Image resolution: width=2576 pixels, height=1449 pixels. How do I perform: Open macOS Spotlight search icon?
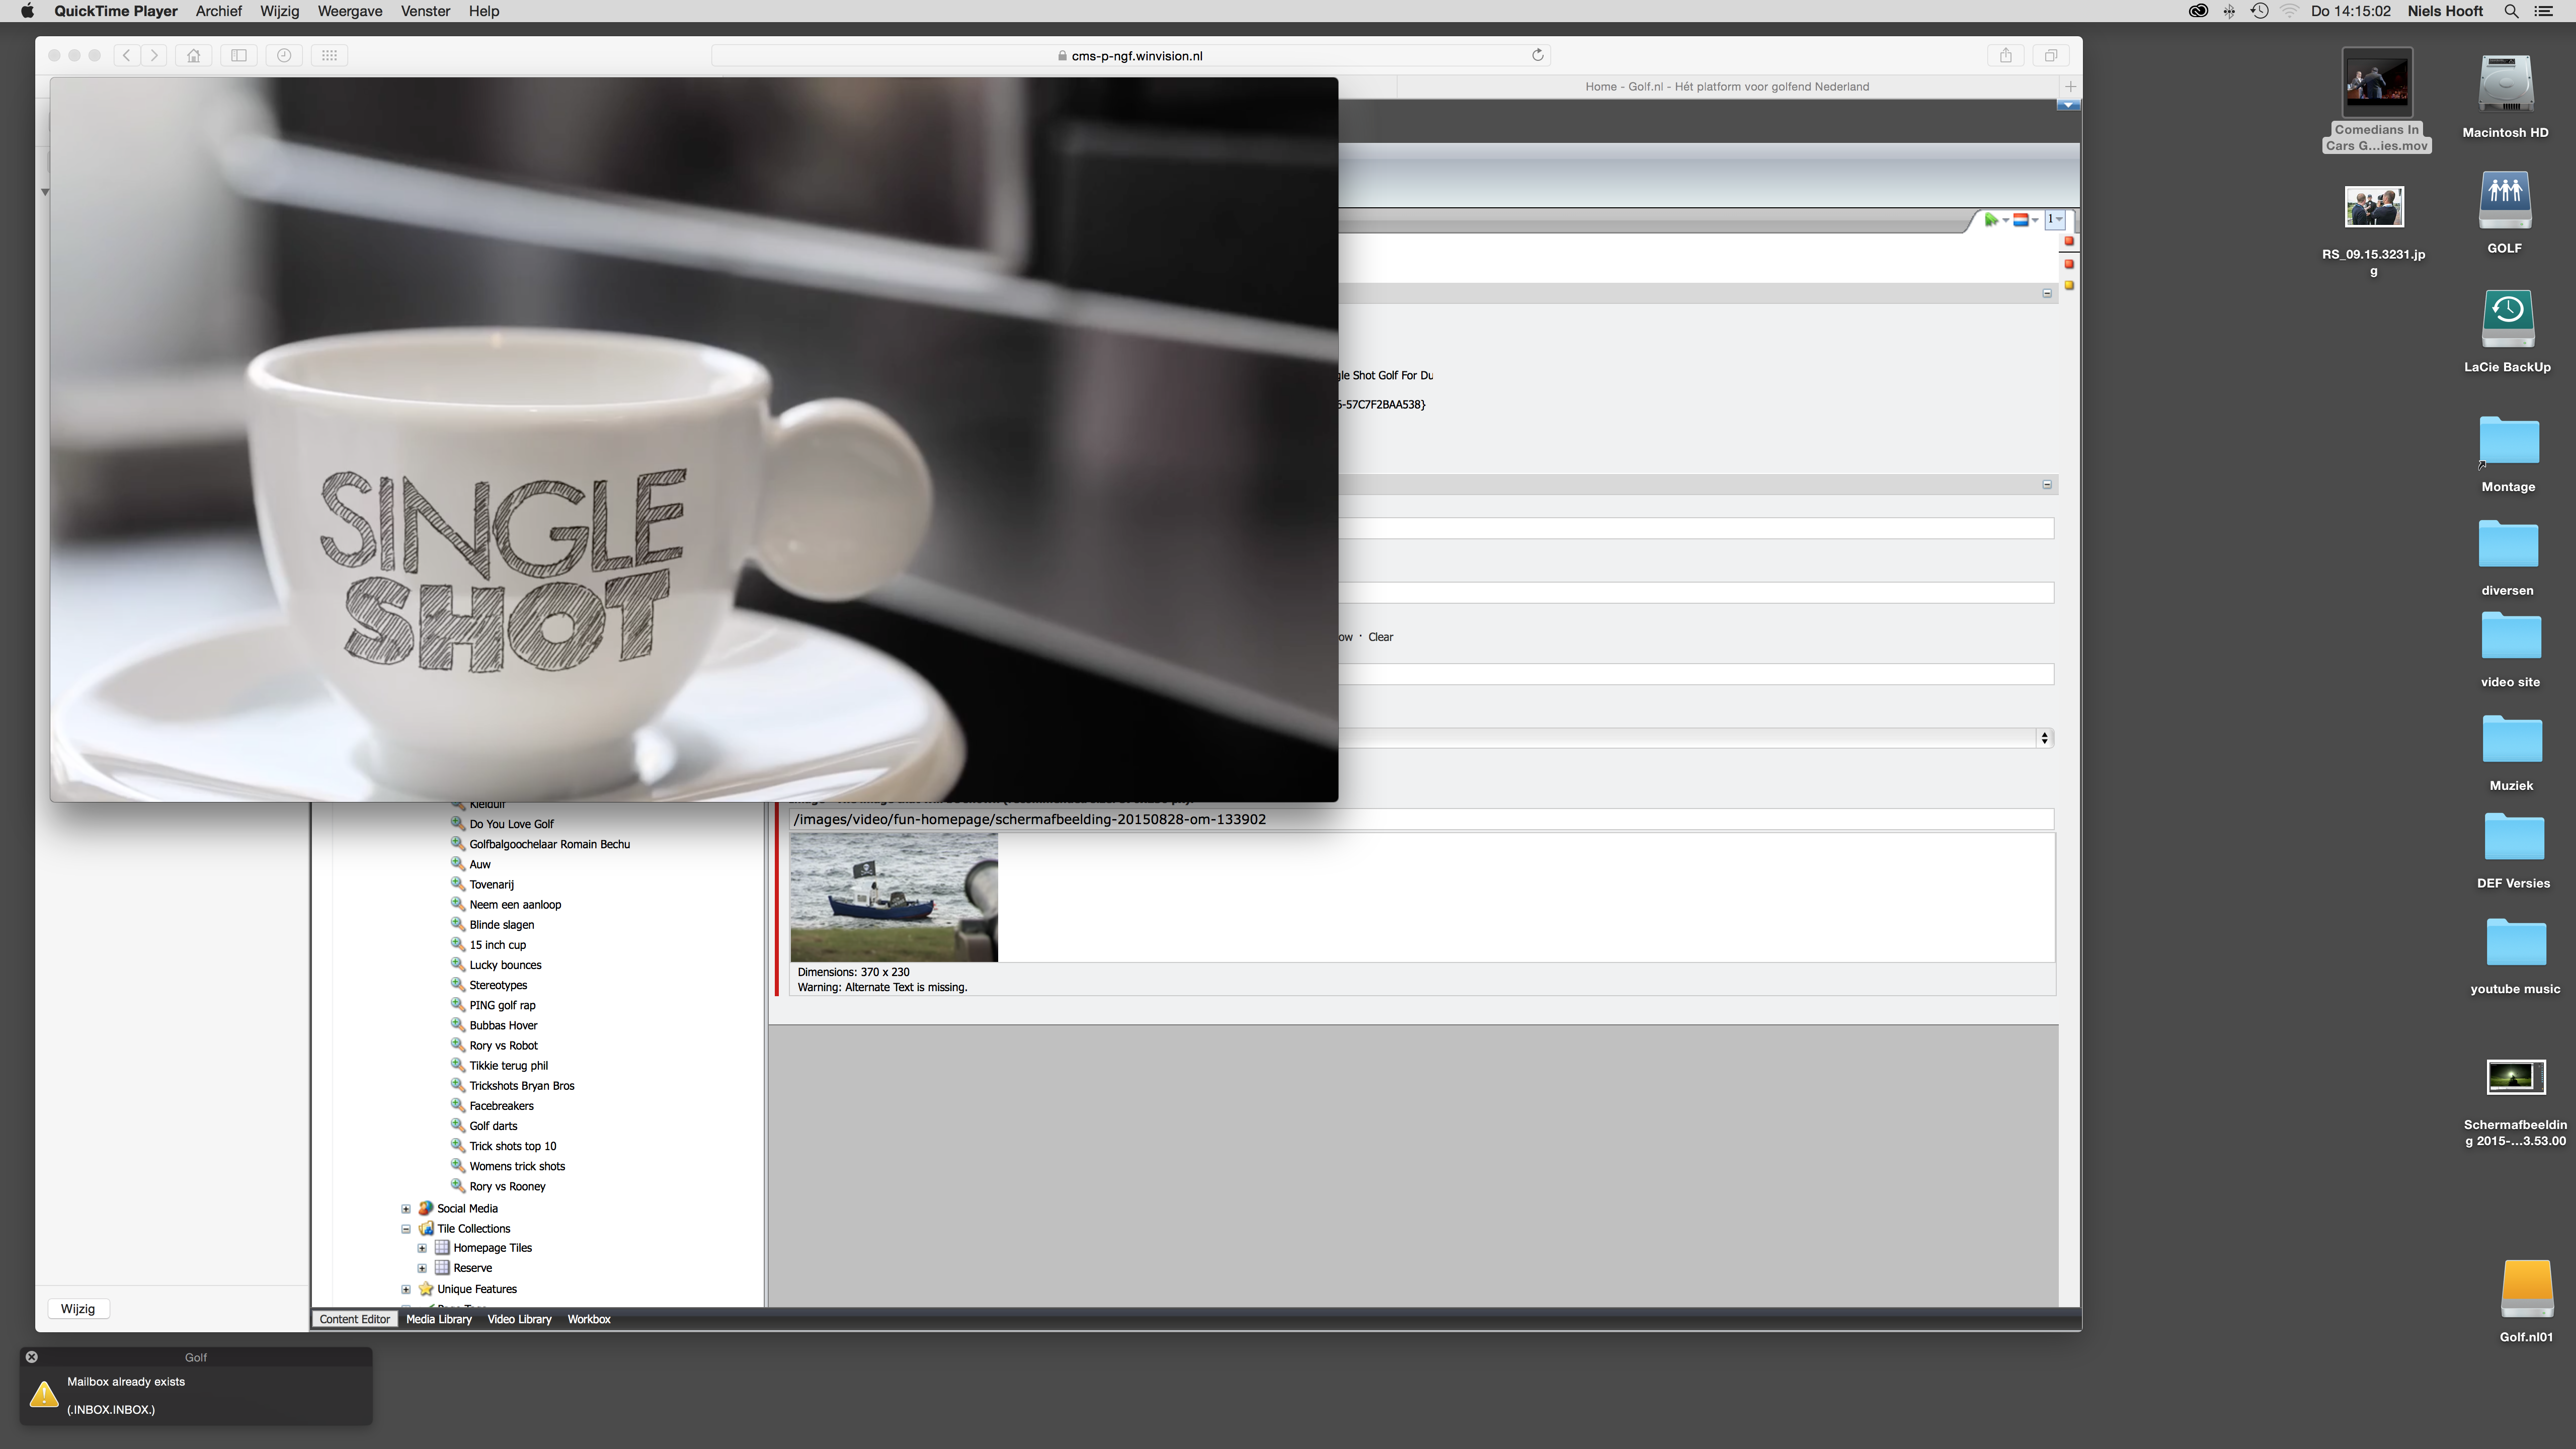2511,11
